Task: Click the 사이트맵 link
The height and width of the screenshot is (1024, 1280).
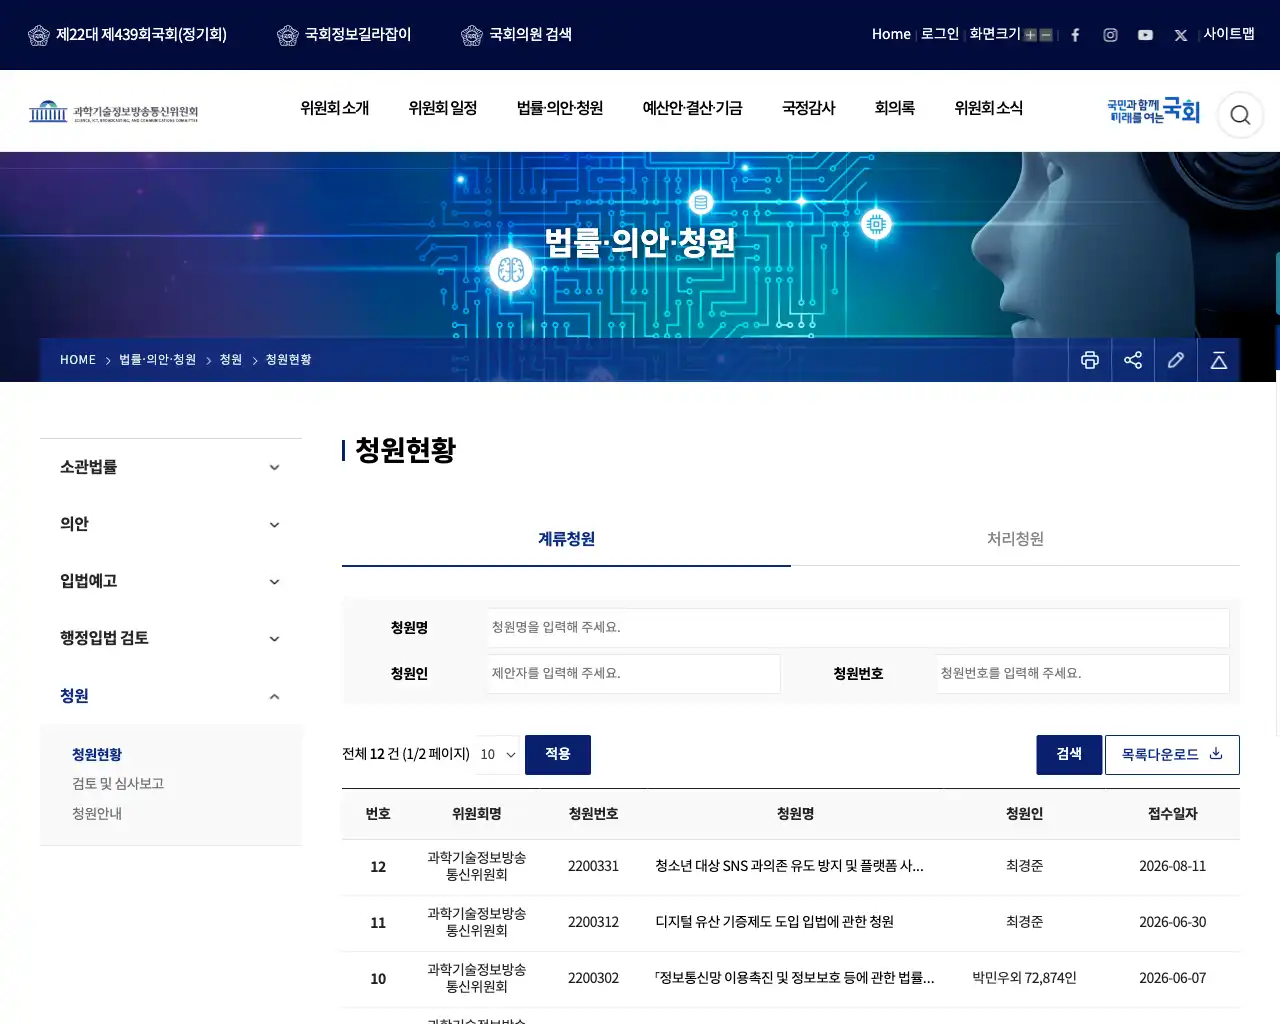Action: click(1229, 34)
